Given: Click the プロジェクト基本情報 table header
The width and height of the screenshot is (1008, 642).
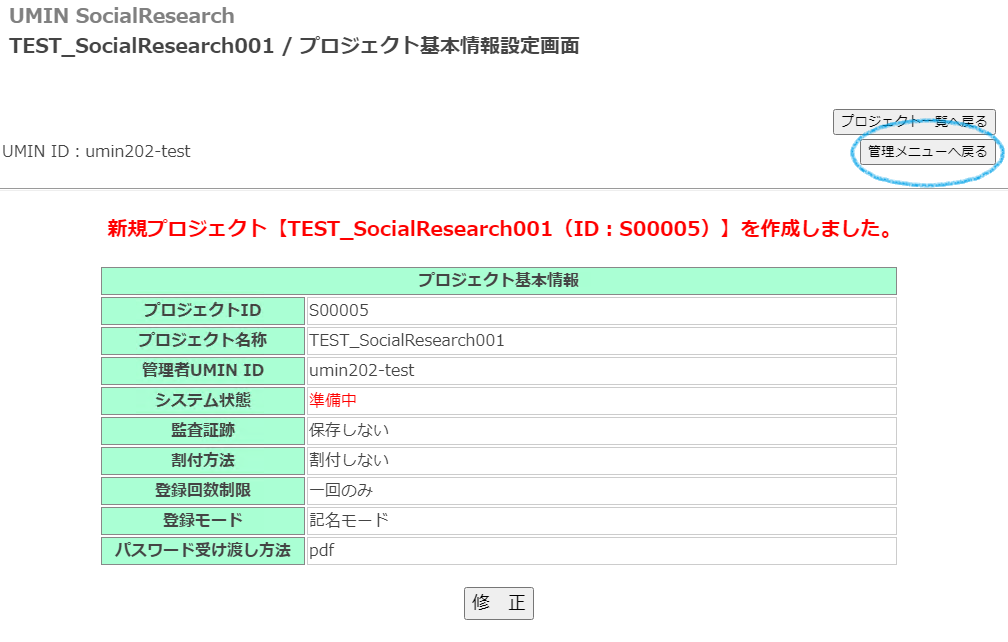Looking at the screenshot, I should [498, 281].
